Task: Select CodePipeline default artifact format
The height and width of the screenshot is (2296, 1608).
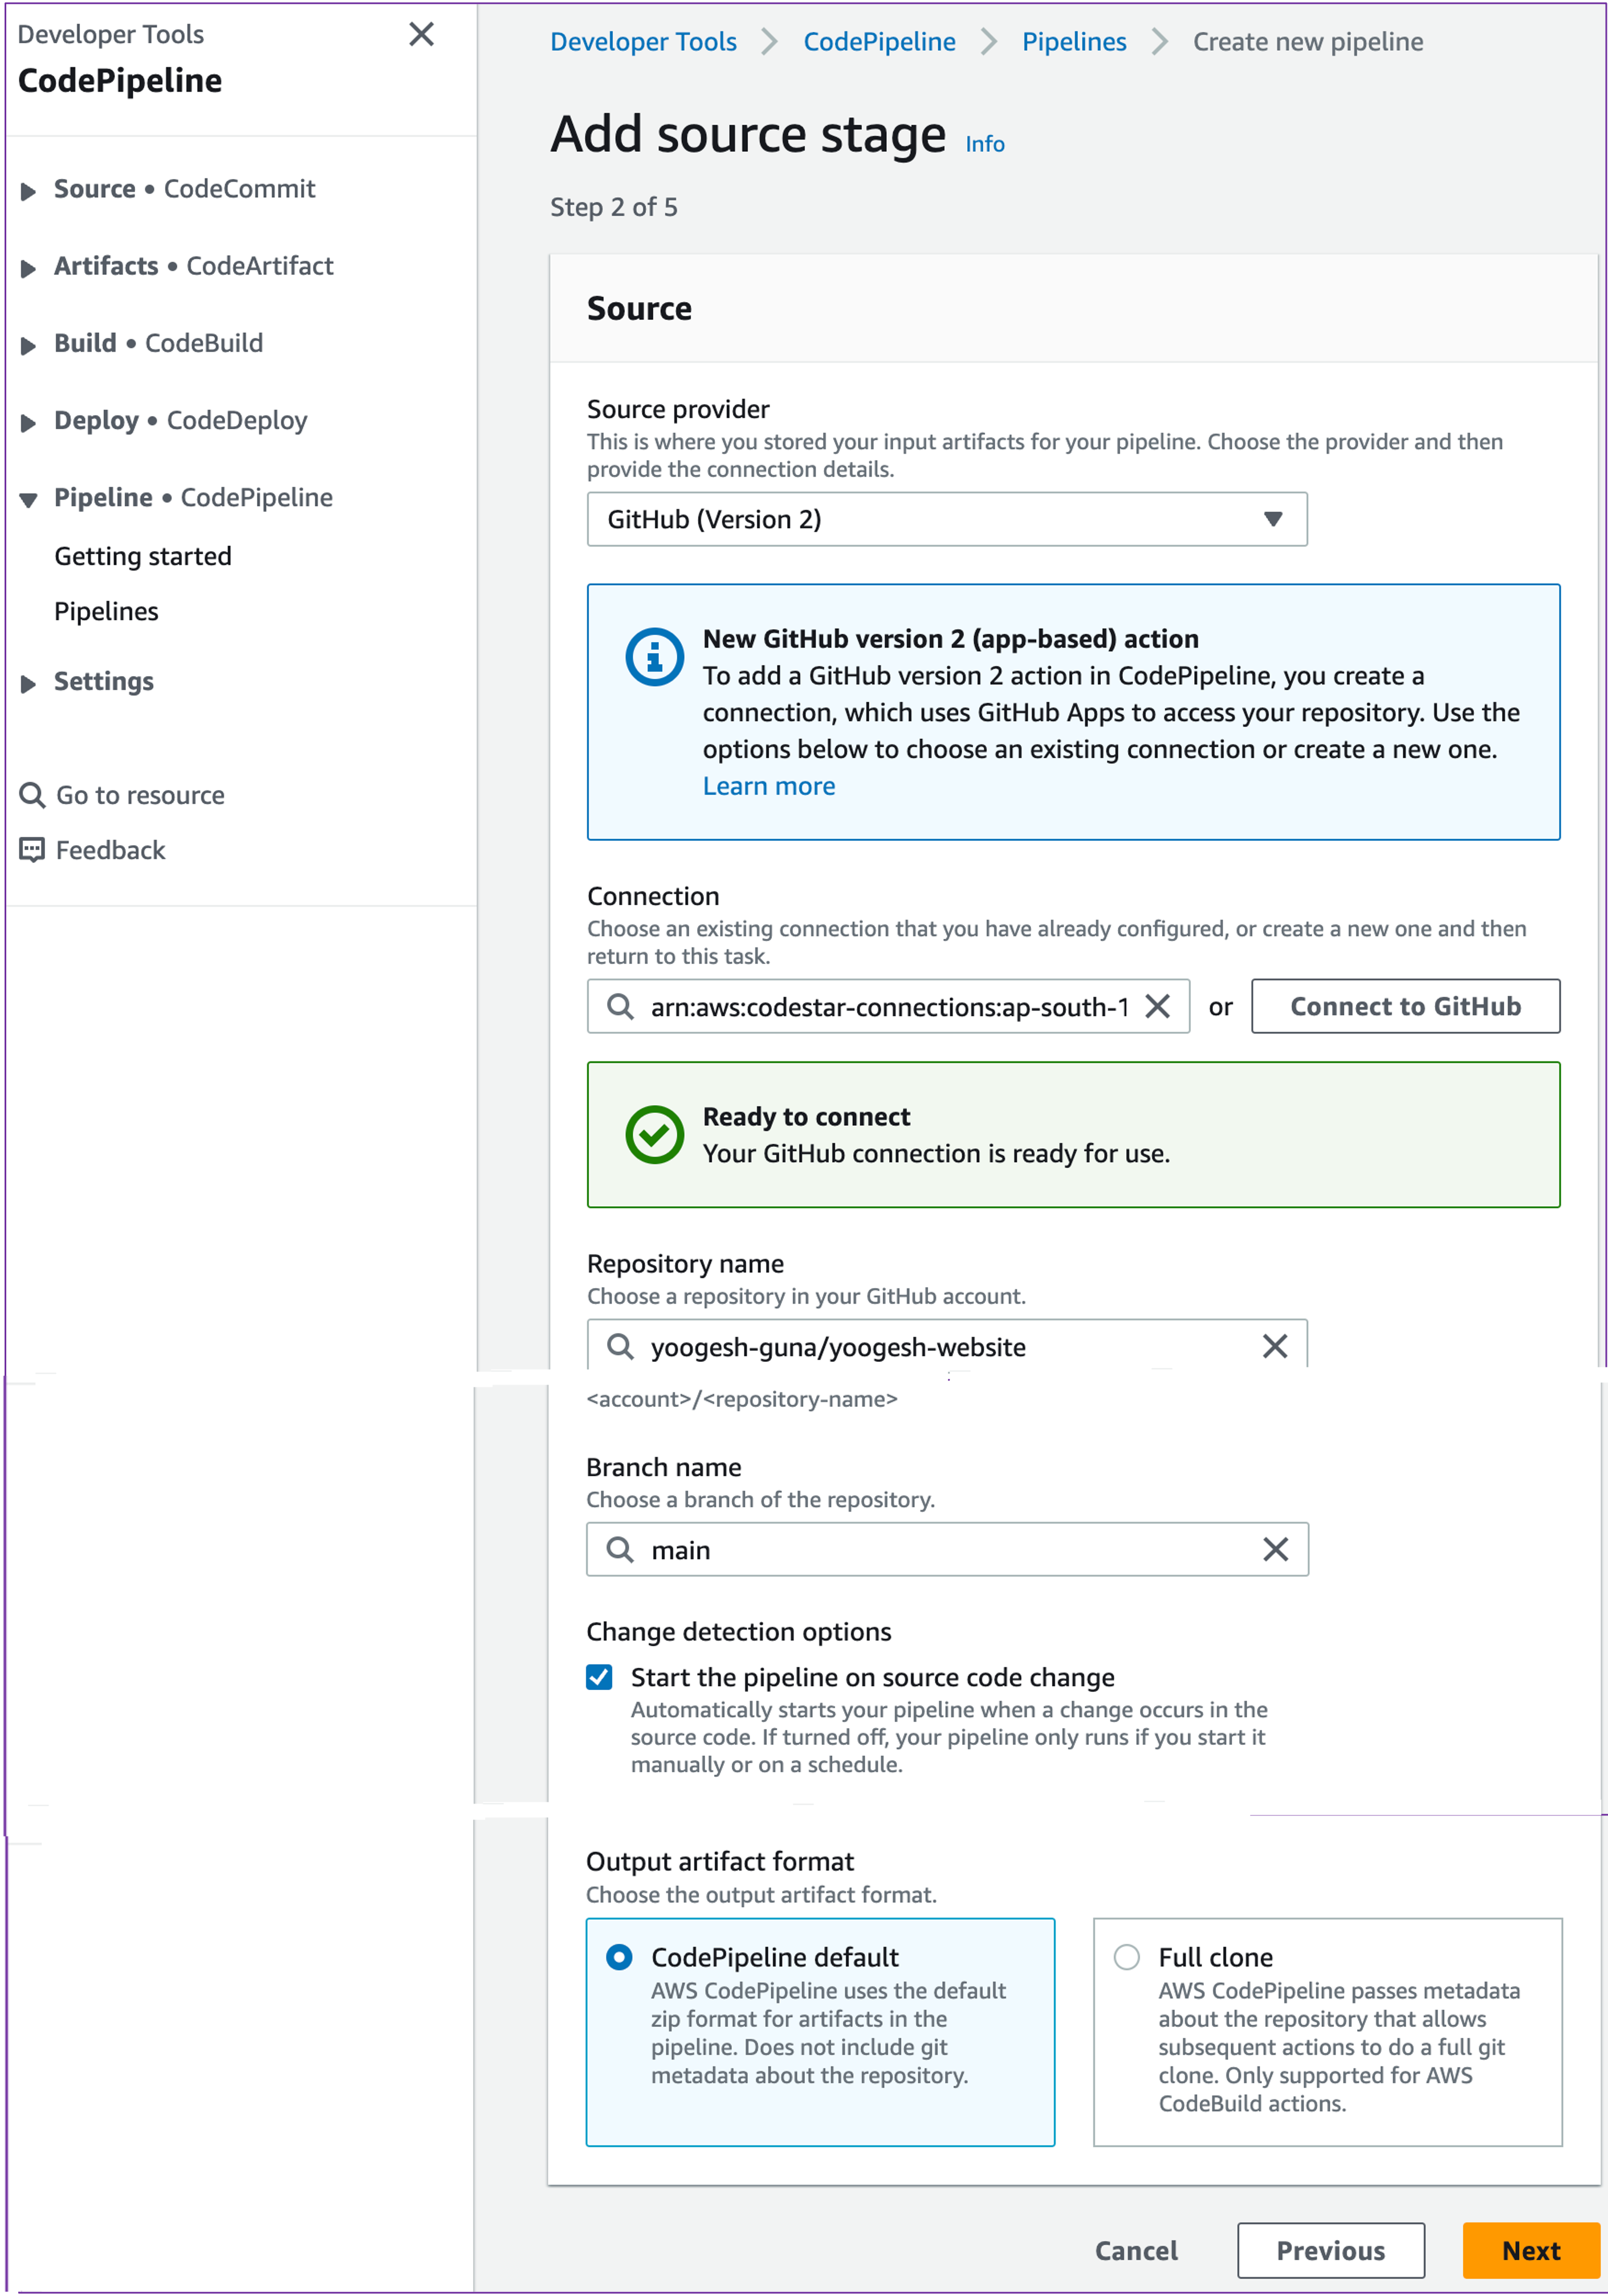Action: 619,1957
